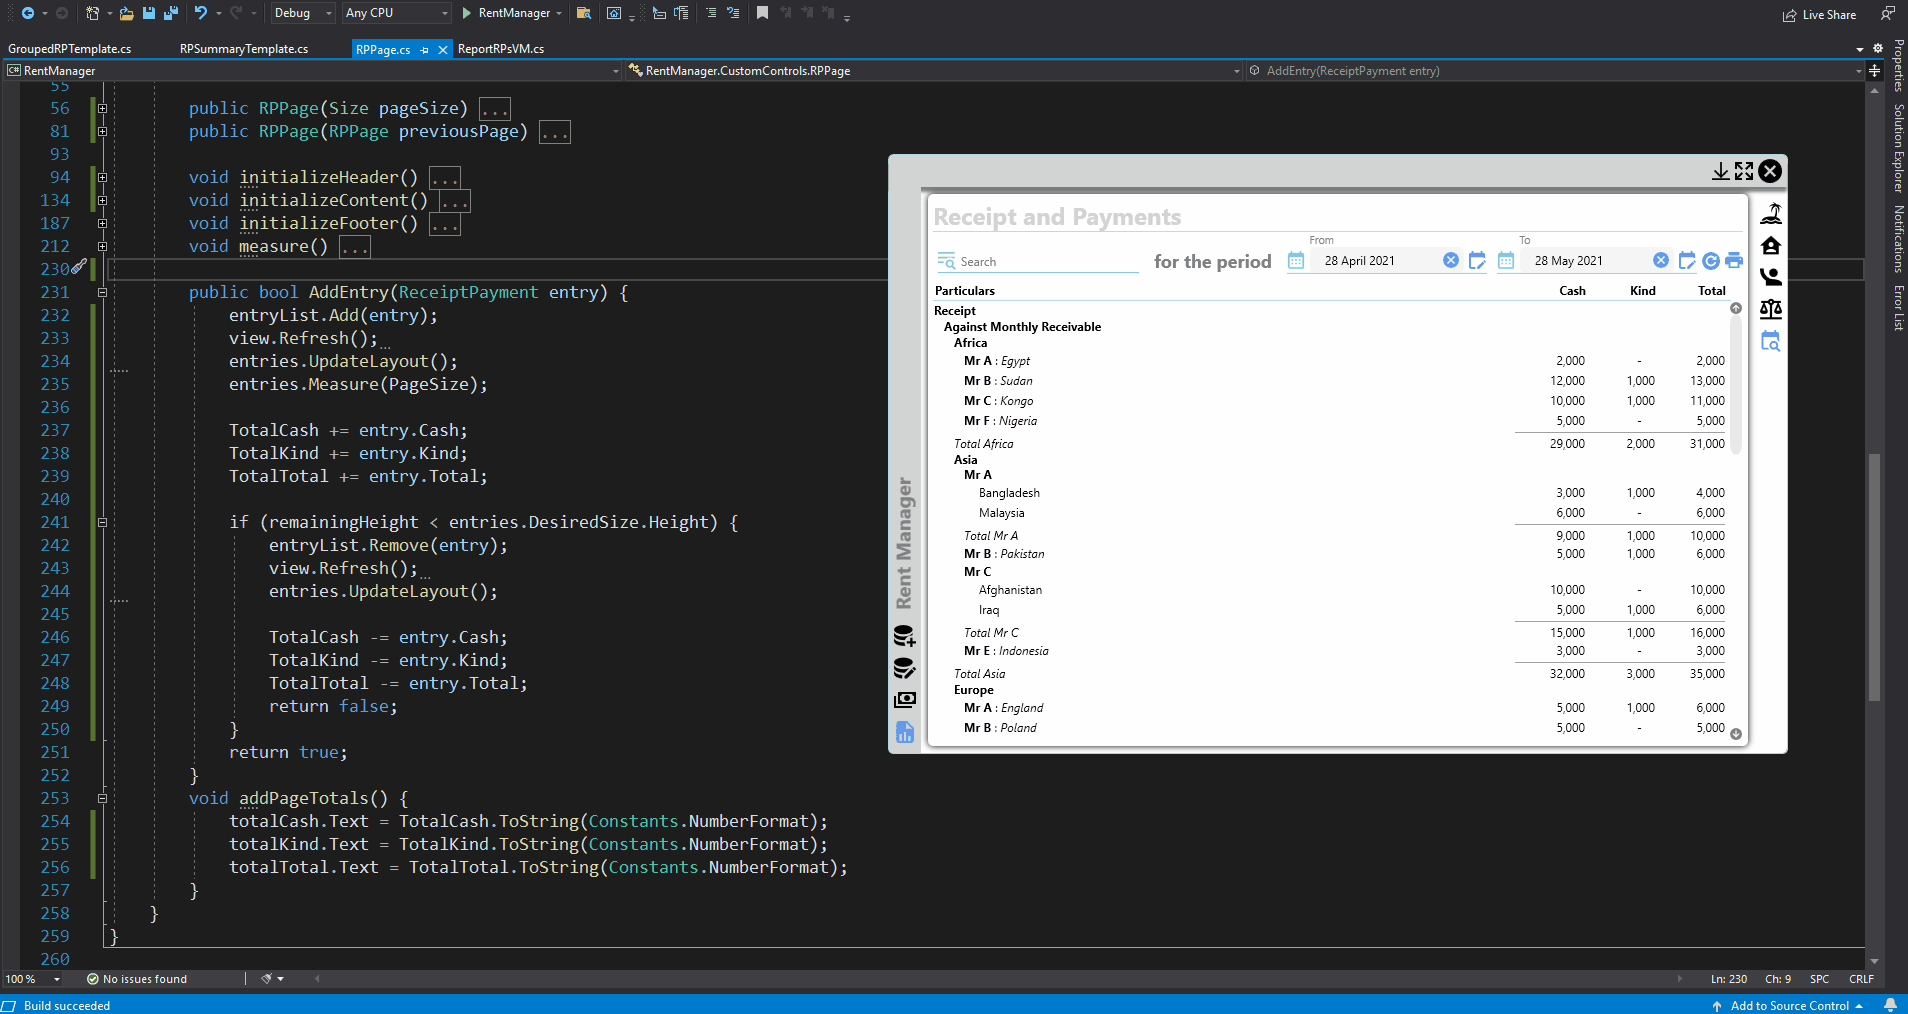Screen dimensions: 1908x1014
Task: Click the print report icon
Action: (1734, 261)
